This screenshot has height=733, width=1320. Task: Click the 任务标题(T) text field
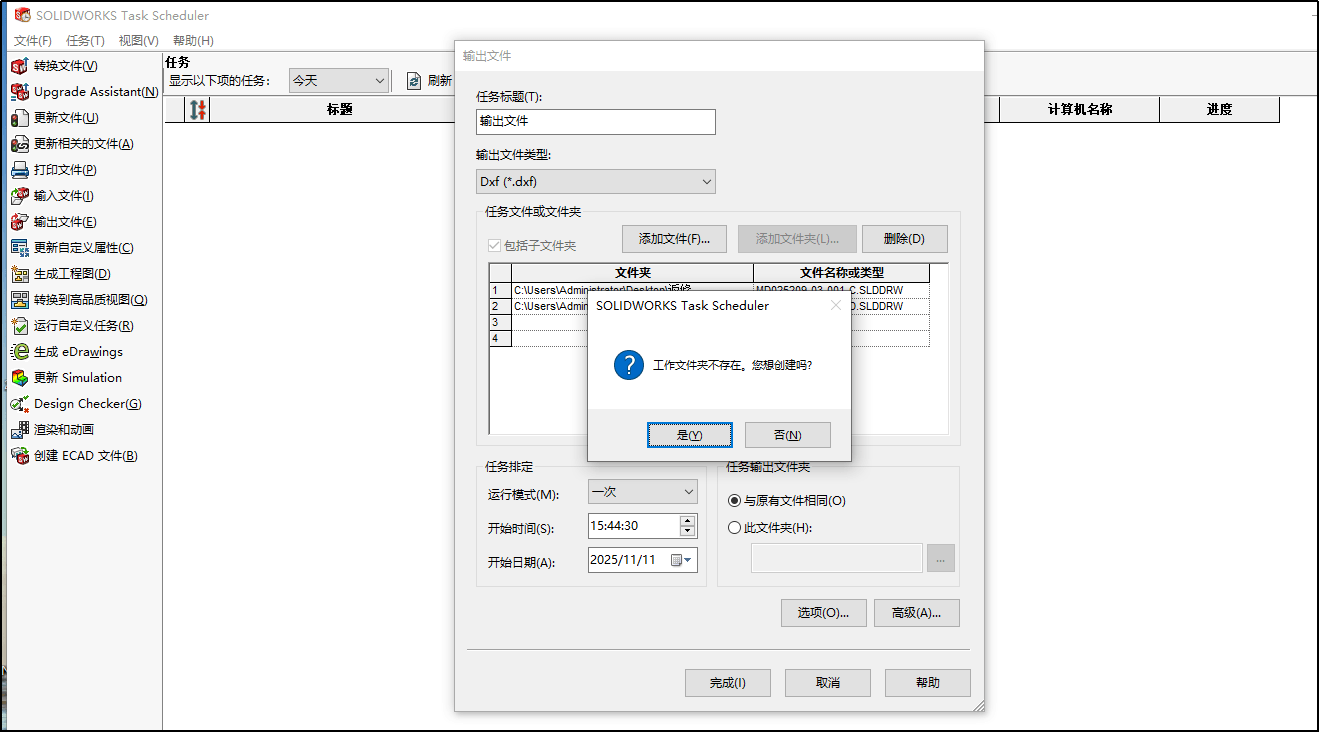pos(596,121)
